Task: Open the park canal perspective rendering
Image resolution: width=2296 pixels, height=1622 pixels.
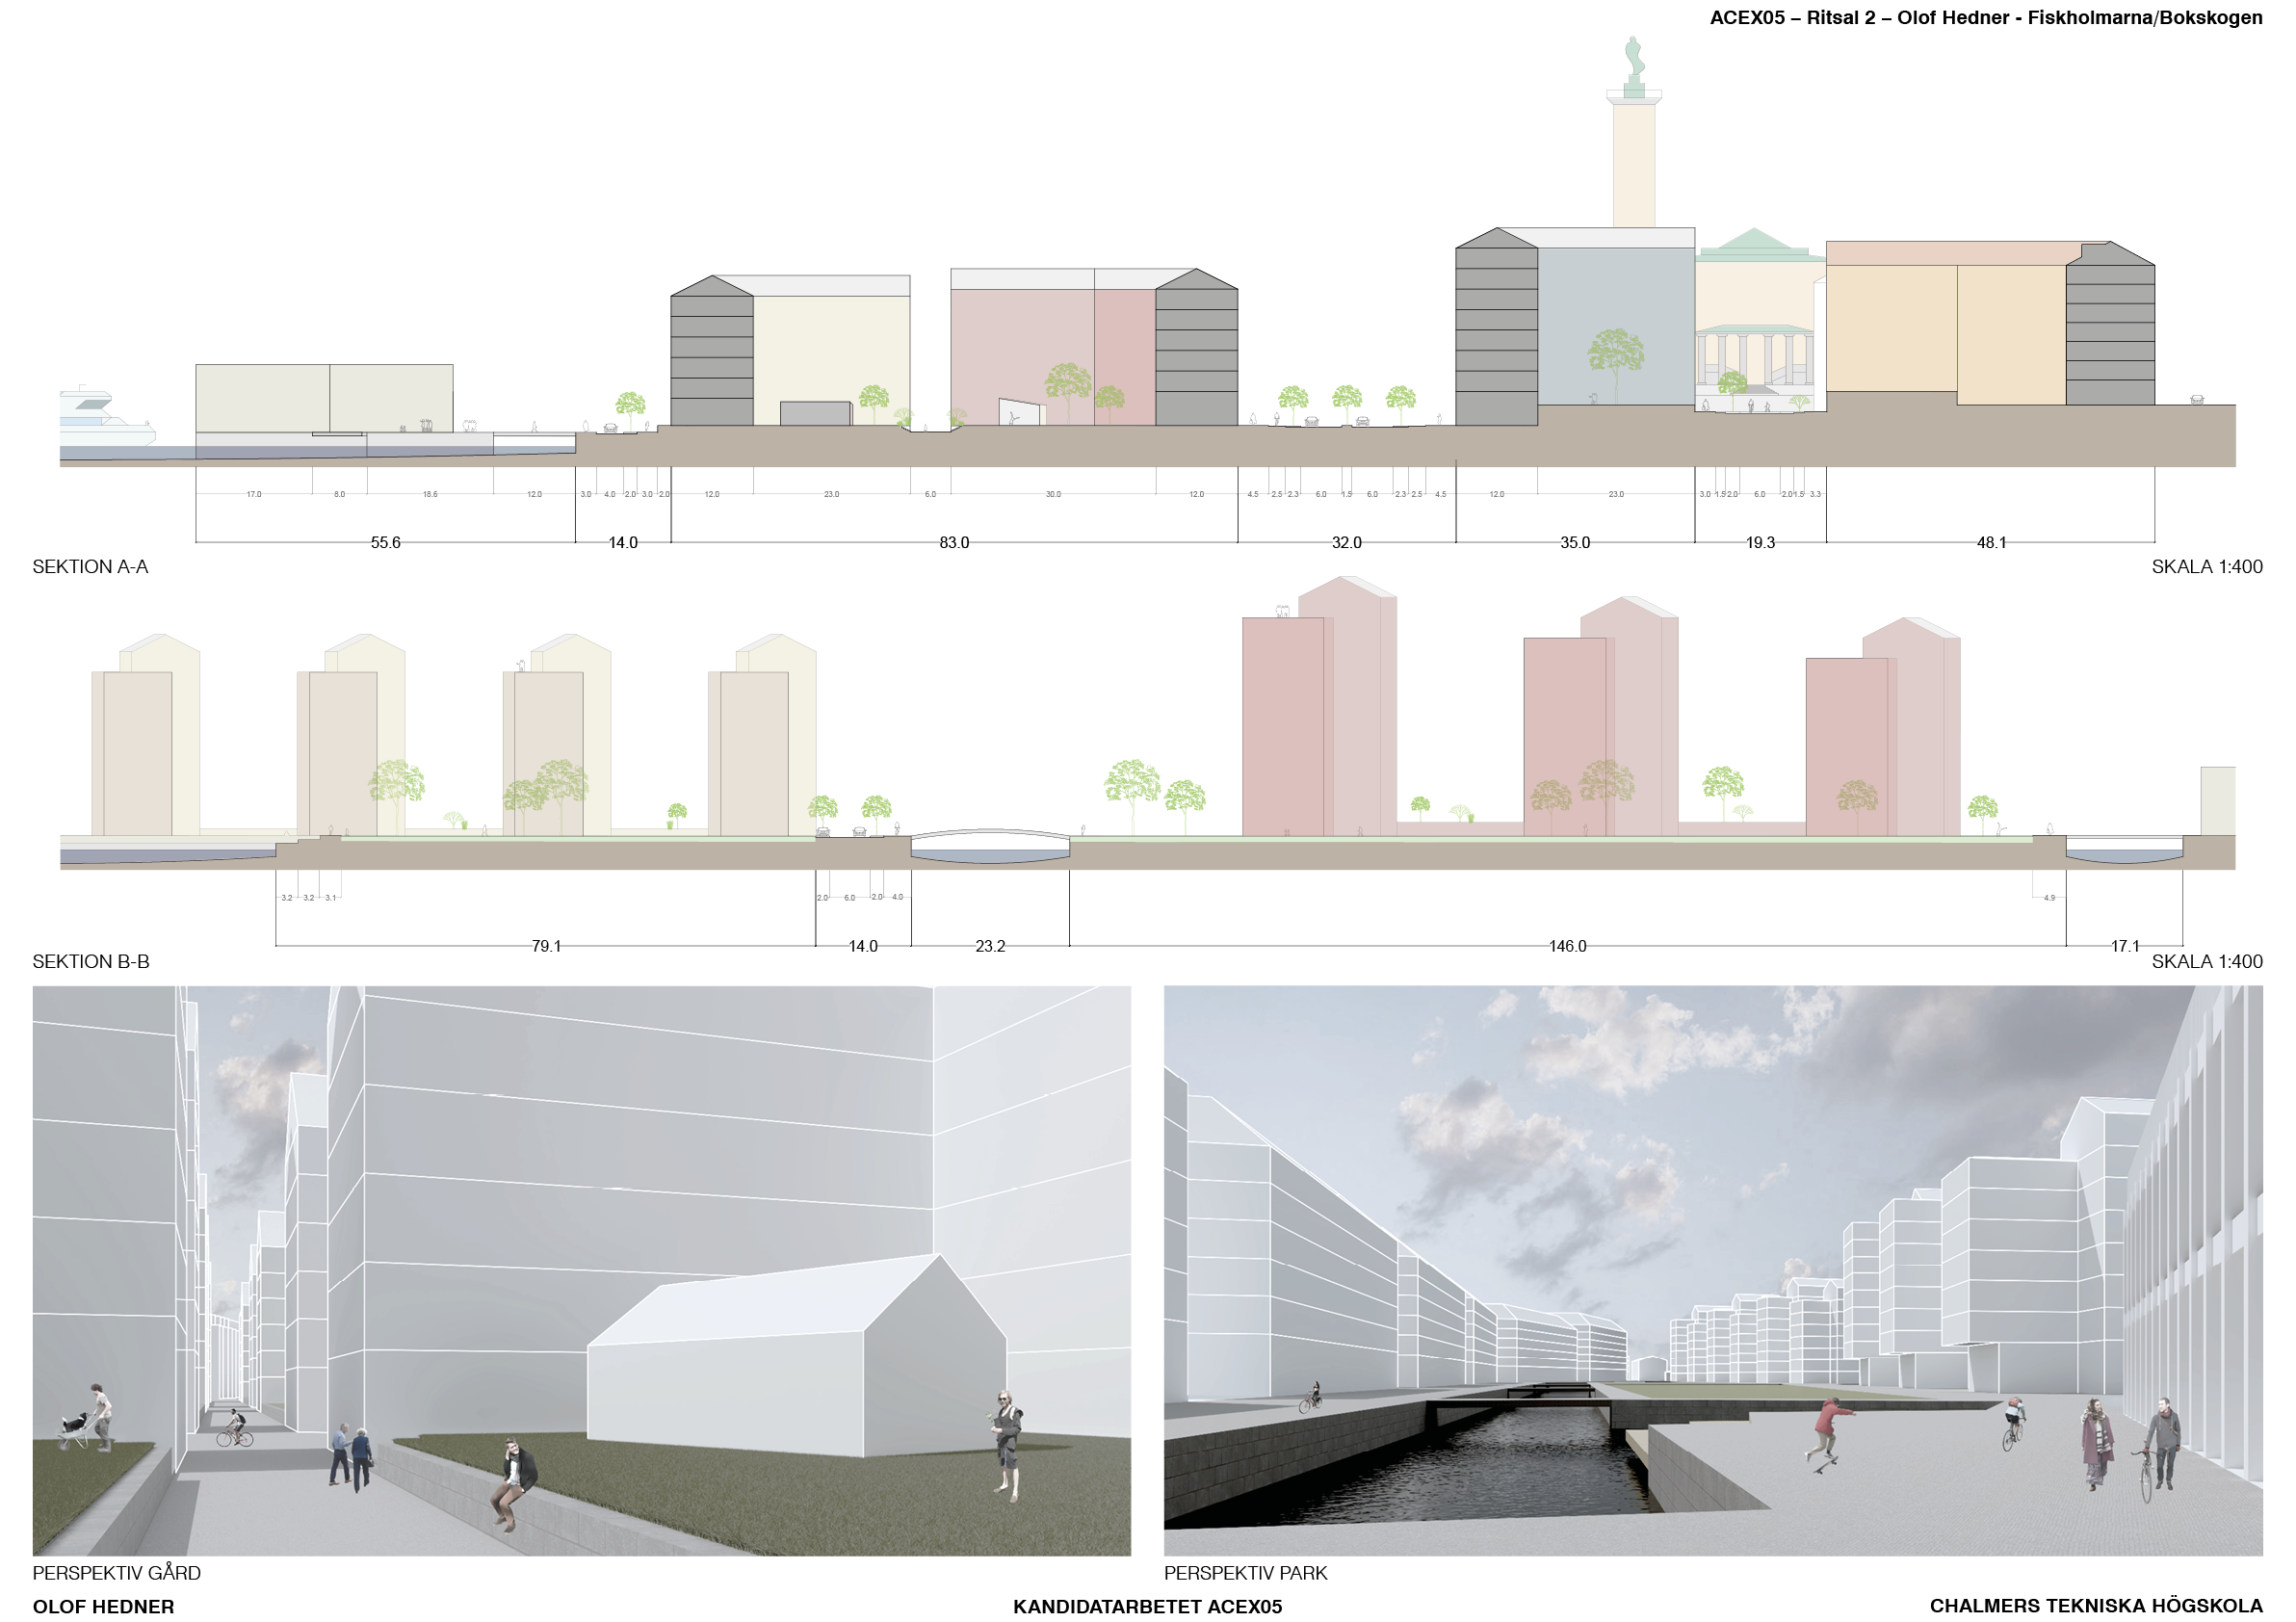Action: [1713, 1271]
